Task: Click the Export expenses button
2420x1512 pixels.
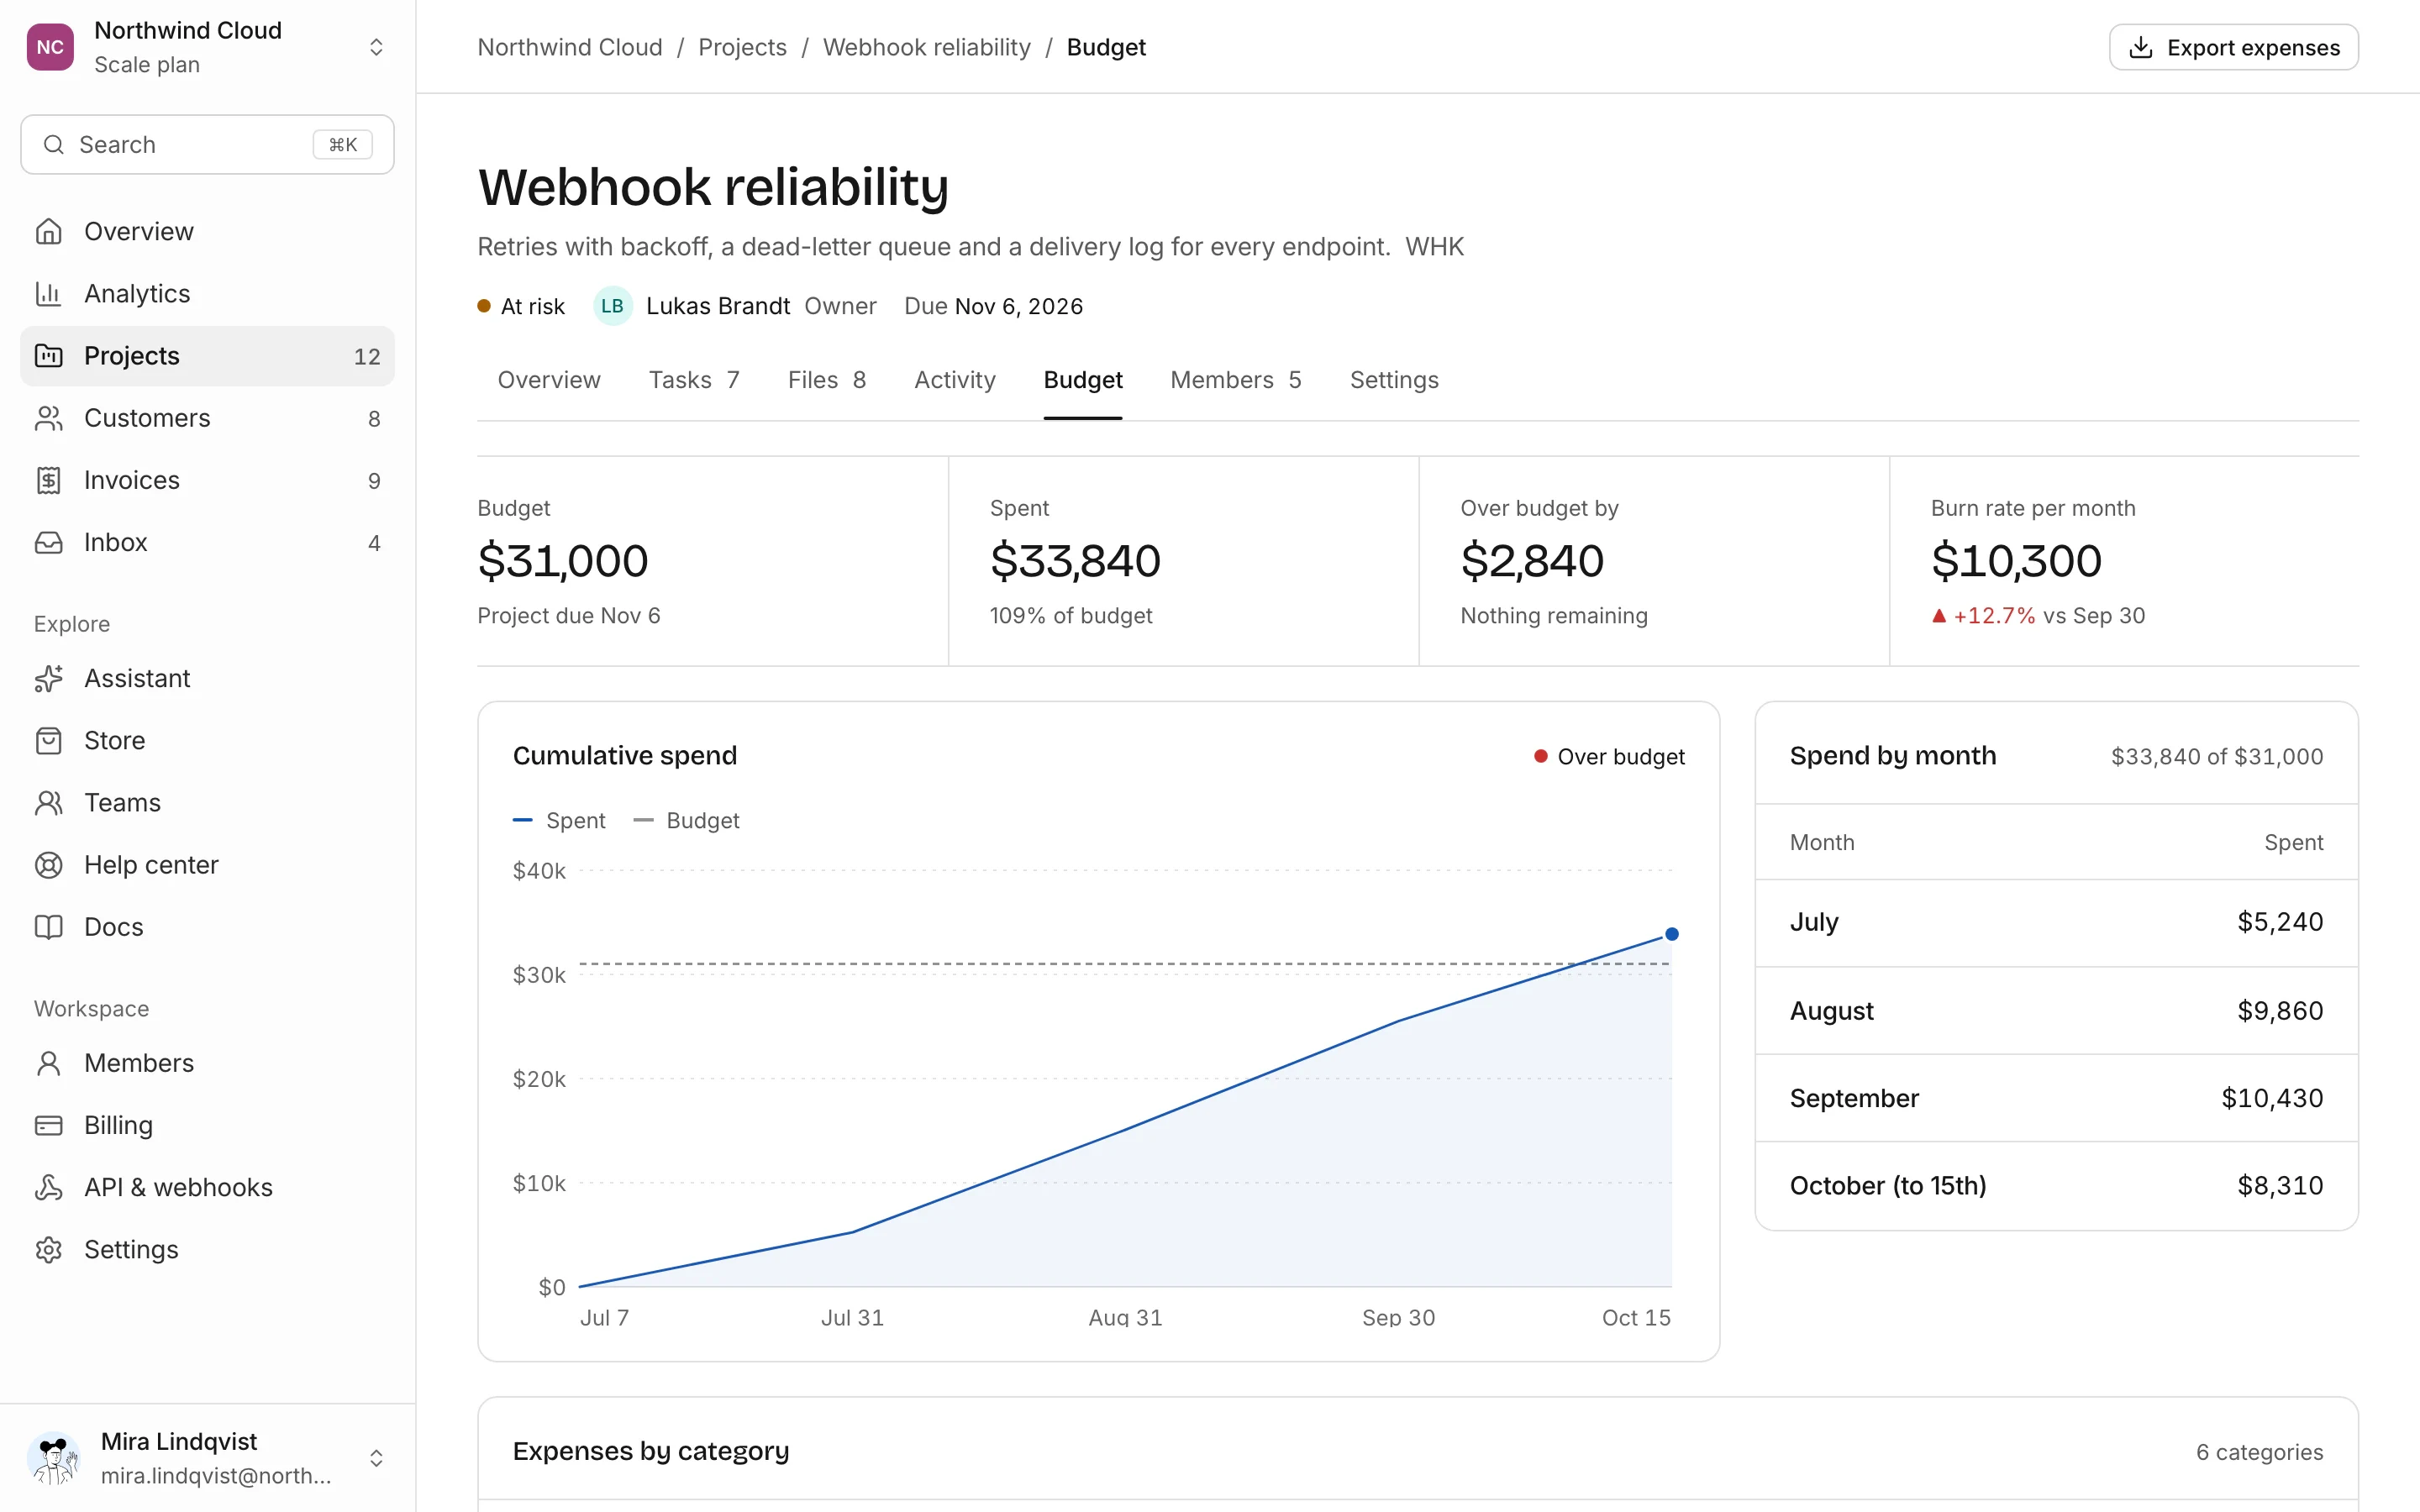Action: (2234, 47)
